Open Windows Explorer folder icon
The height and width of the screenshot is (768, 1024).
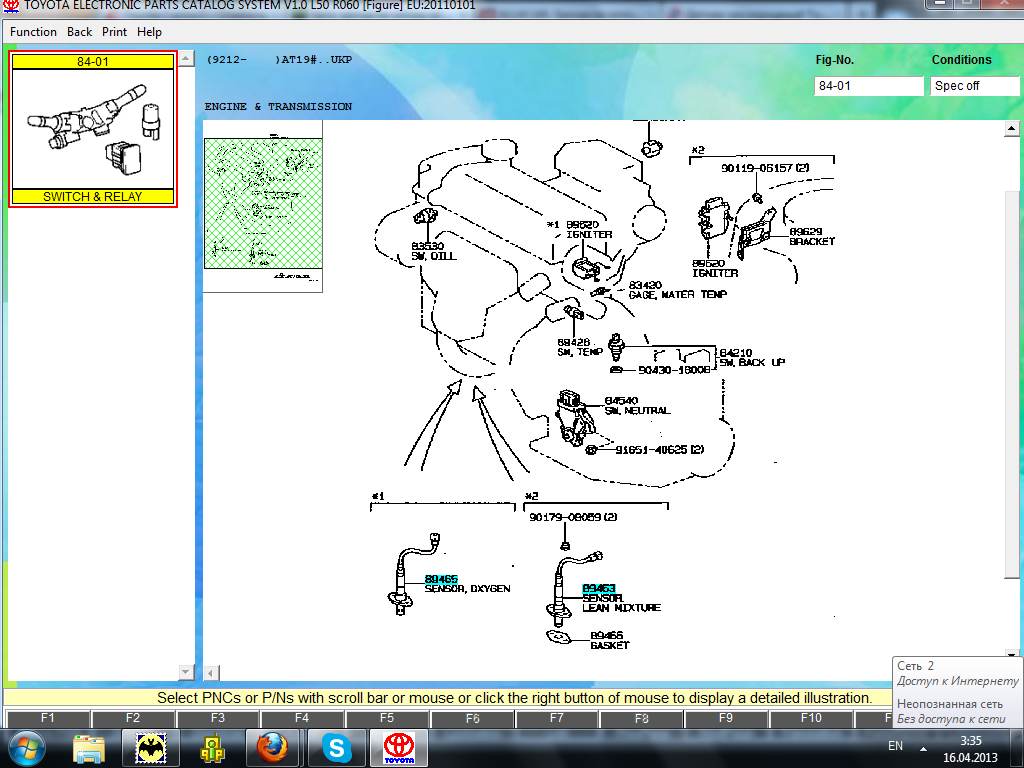click(89, 747)
